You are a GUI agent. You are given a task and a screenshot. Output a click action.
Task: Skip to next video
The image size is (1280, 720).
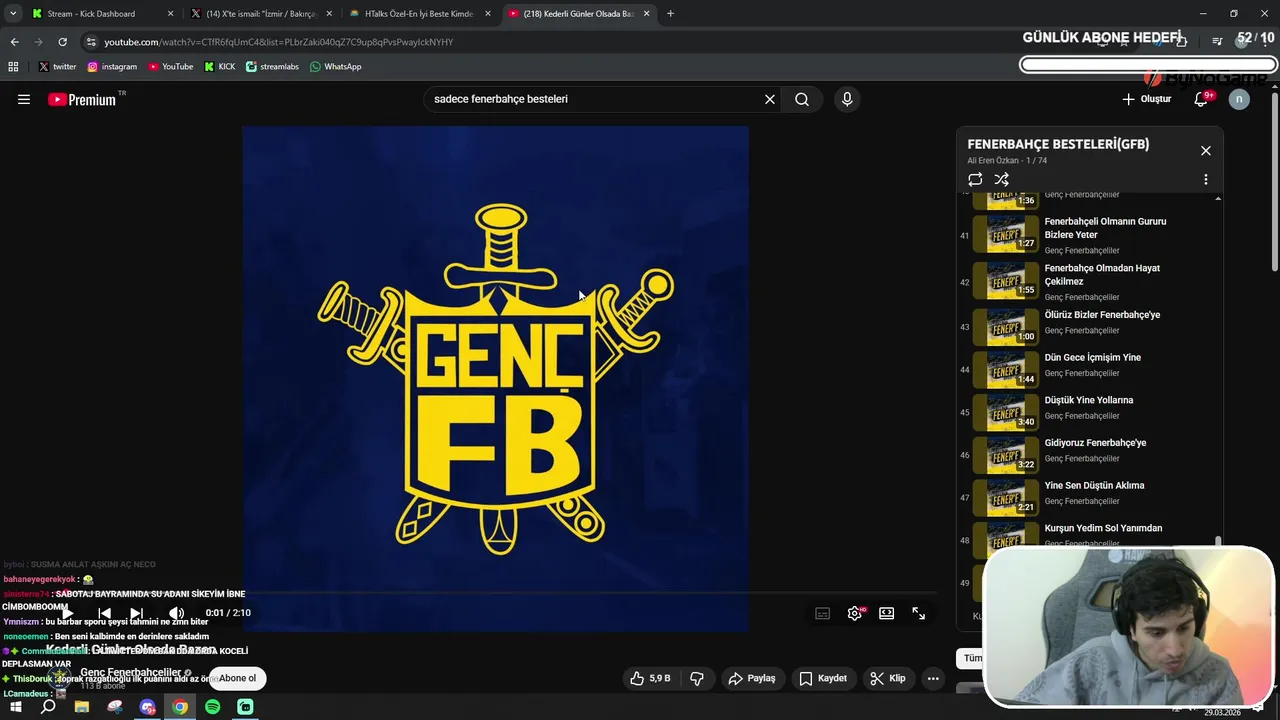[x=137, y=613]
